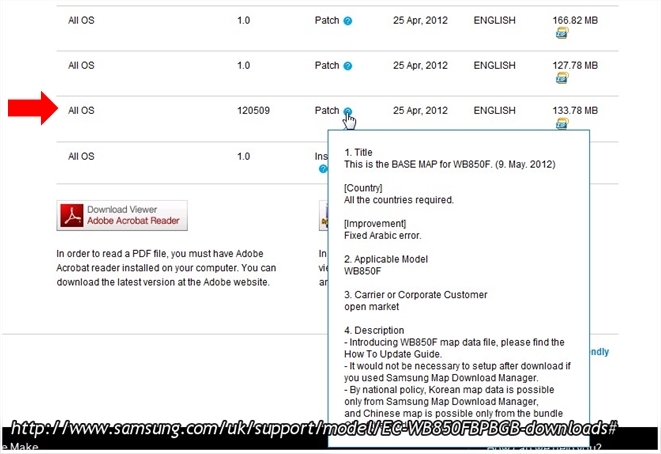Click the help icon beside Patch in 127.78 MB row
This screenshot has height=454, width=661.
pos(348,66)
